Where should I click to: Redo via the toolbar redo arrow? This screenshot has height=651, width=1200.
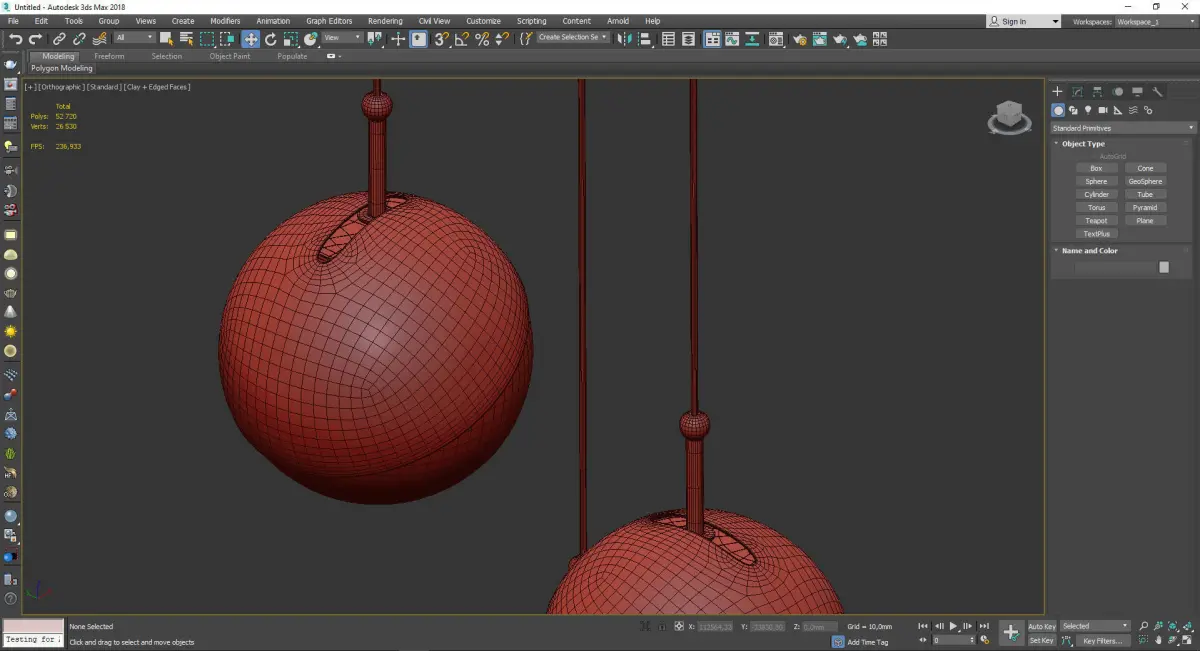[x=35, y=39]
